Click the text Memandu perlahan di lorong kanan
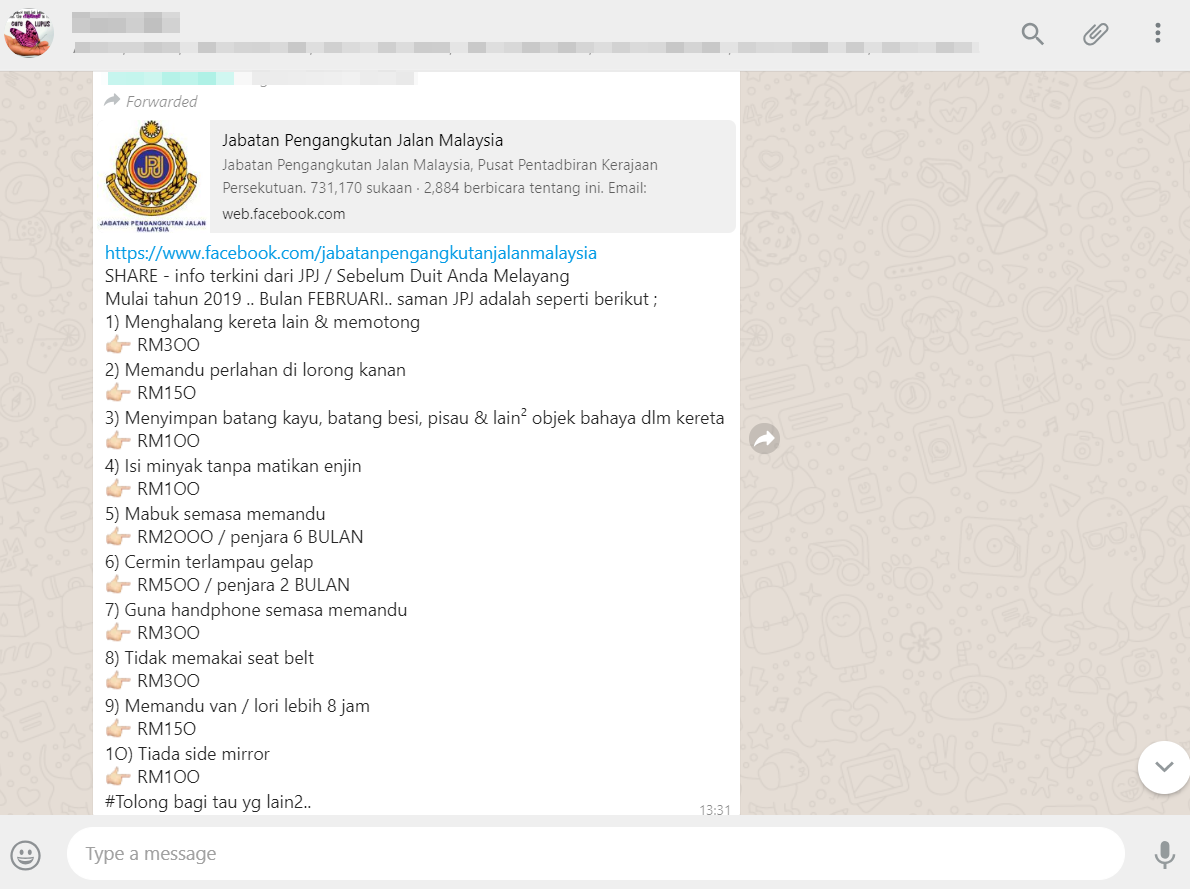1190x889 pixels. (265, 370)
